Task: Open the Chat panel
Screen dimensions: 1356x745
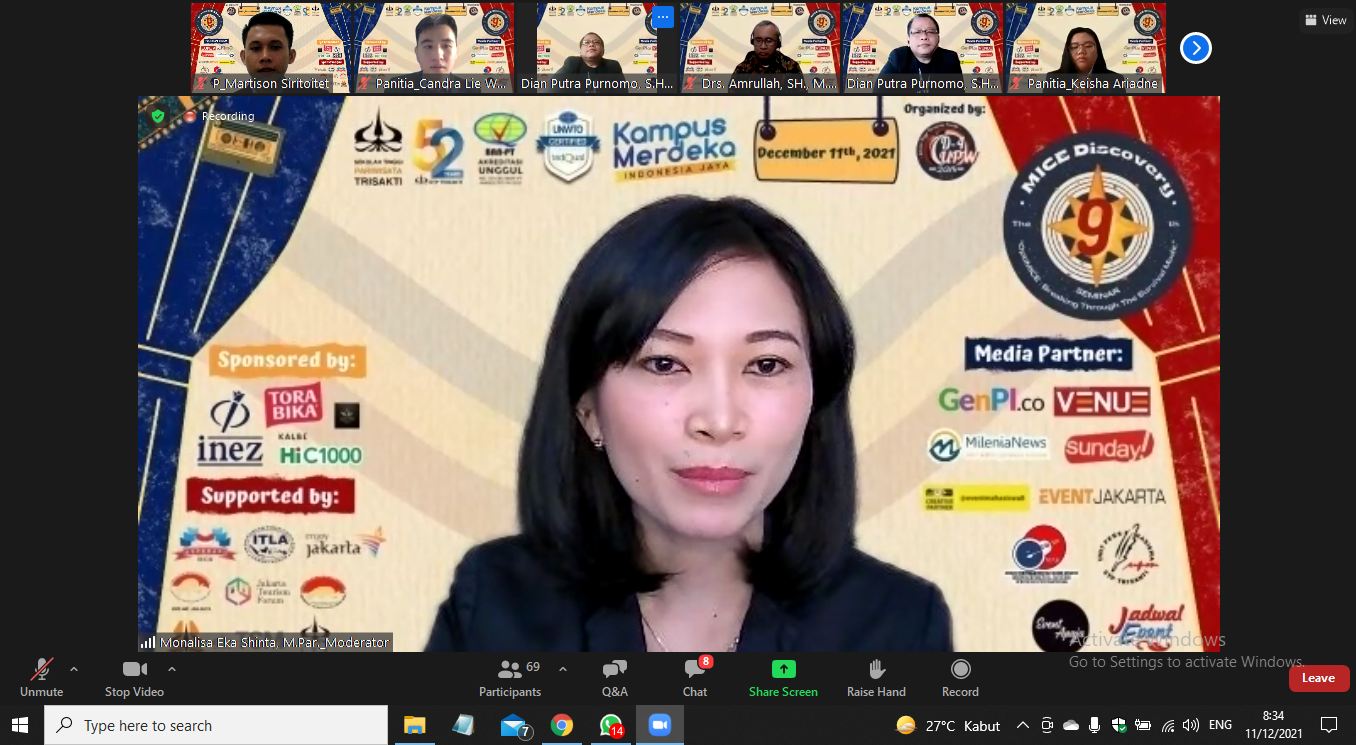Action: click(x=695, y=677)
